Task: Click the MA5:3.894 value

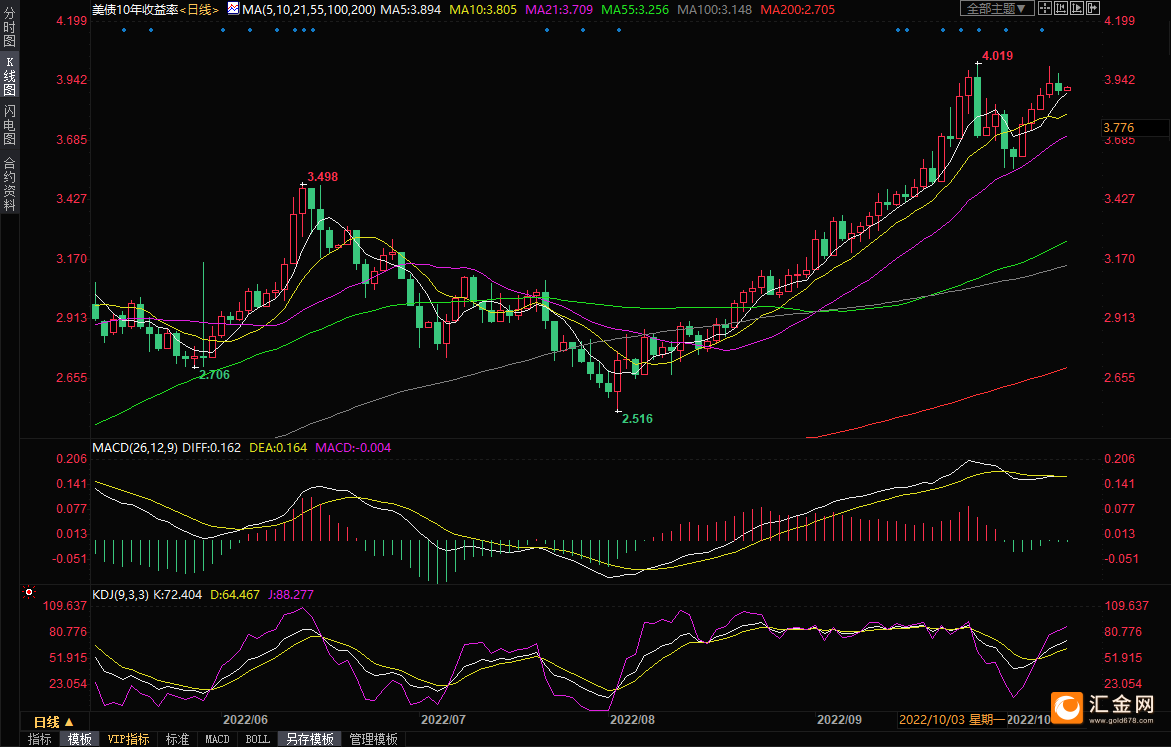Action: click(410, 10)
